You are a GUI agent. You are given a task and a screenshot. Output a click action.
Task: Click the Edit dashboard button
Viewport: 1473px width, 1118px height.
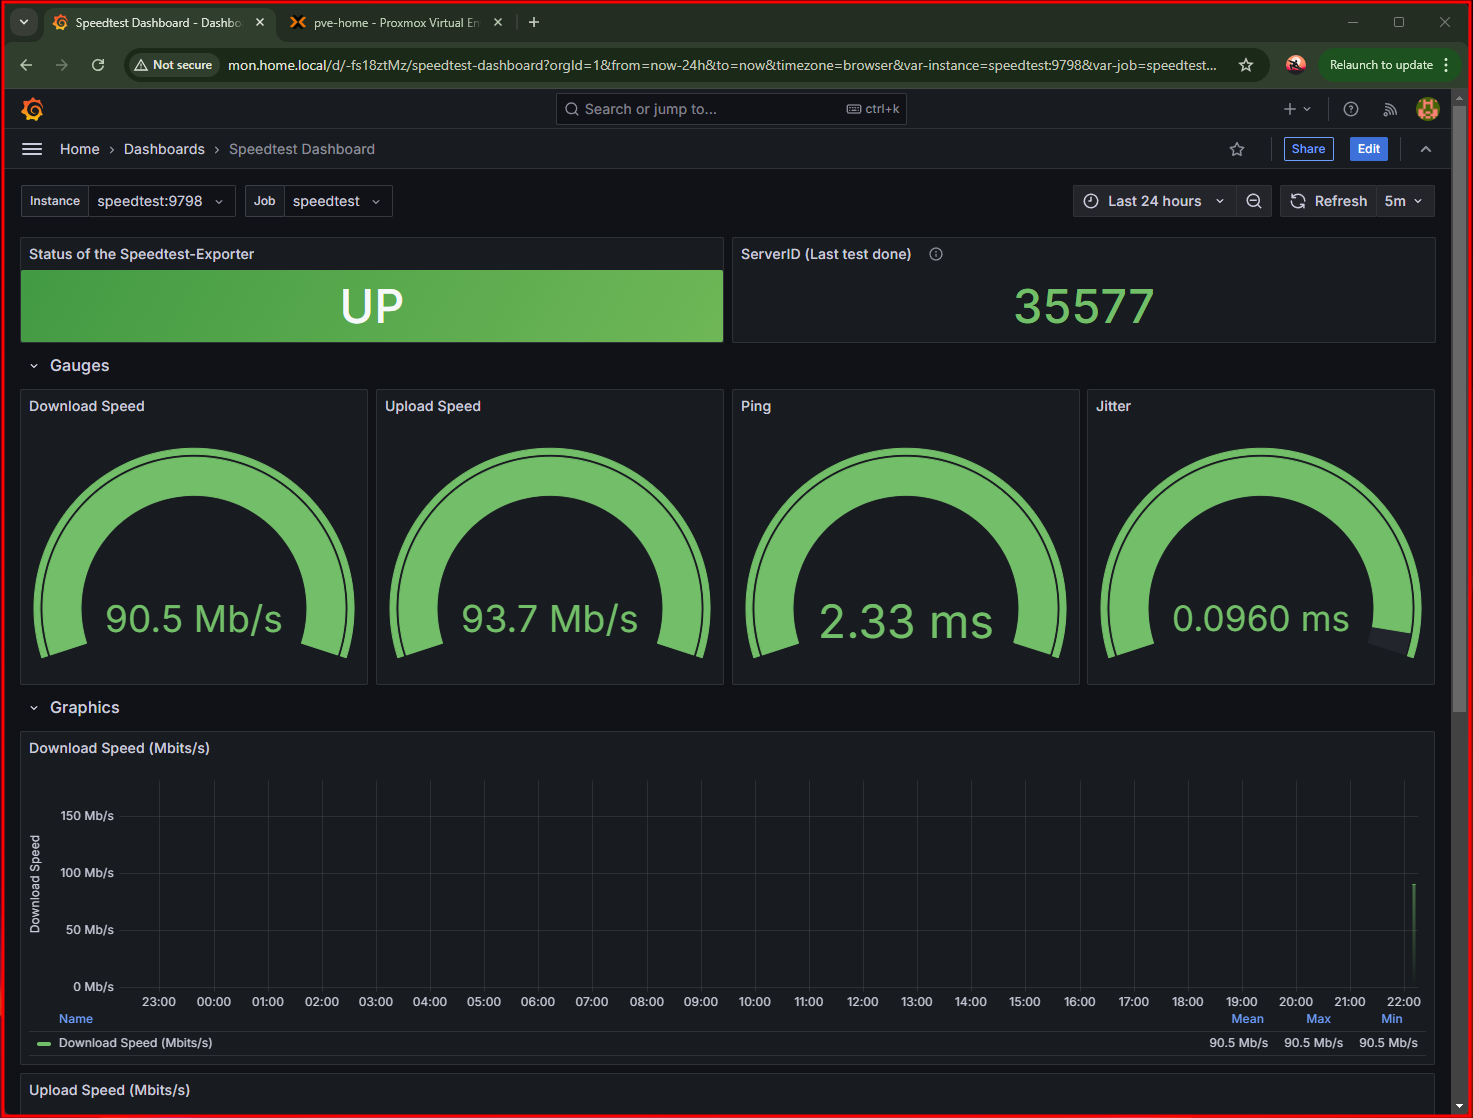(1369, 149)
